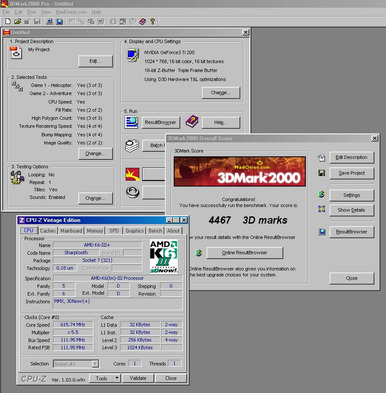386x393 pixels.
Task: Click the clock-shaped toolbar icon
Action: 113,21
